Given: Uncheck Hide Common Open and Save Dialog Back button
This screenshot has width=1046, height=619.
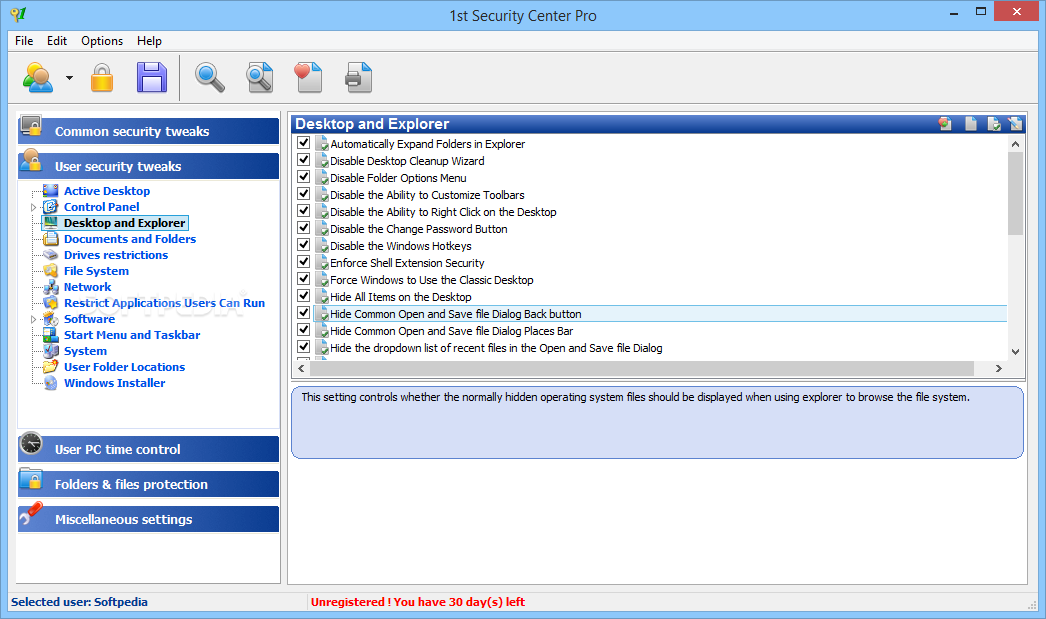Looking at the screenshot, I should 304,313.
